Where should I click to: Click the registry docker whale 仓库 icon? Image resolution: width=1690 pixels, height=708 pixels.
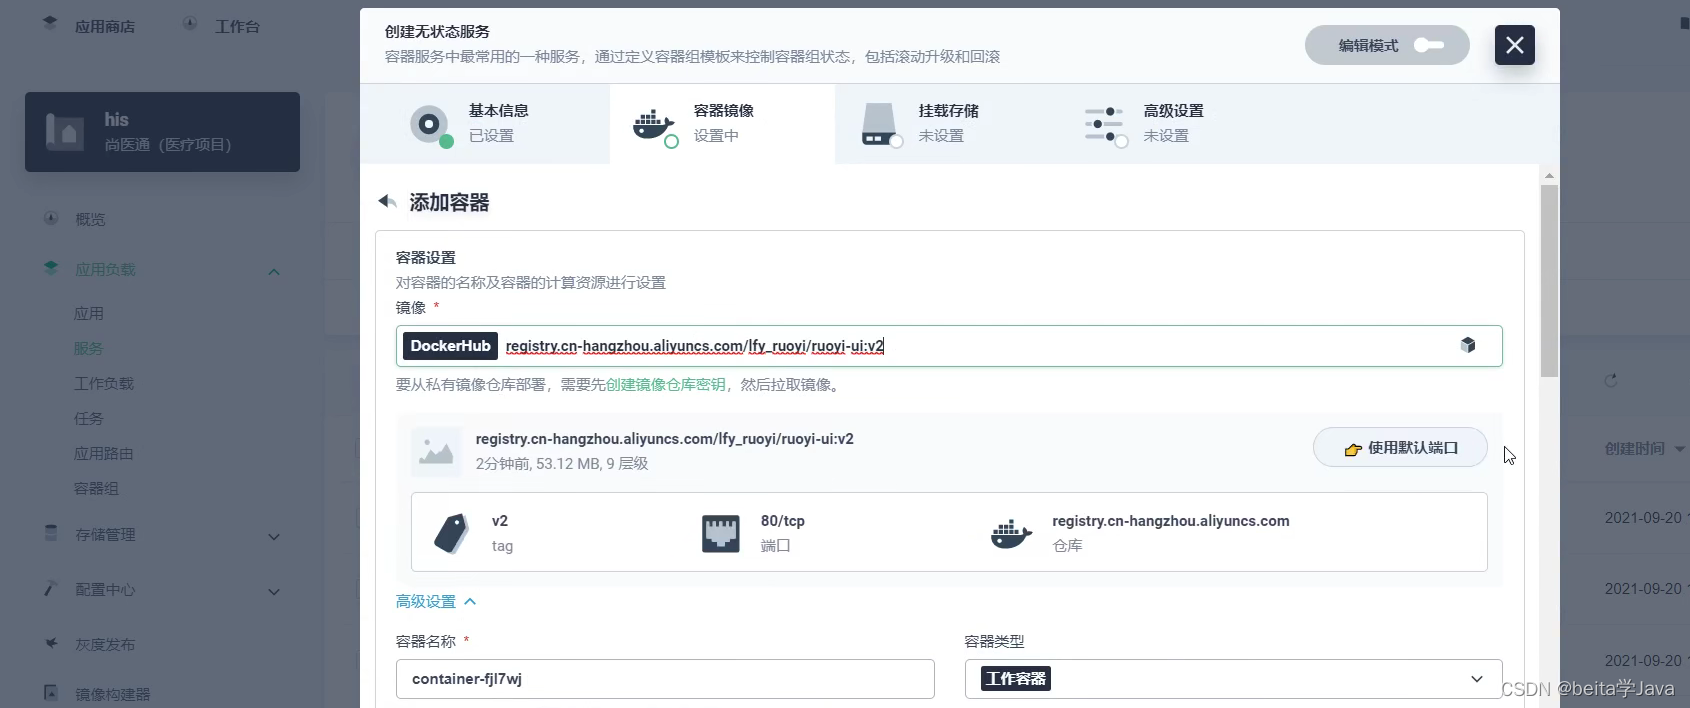click(x=1011, y=533)
